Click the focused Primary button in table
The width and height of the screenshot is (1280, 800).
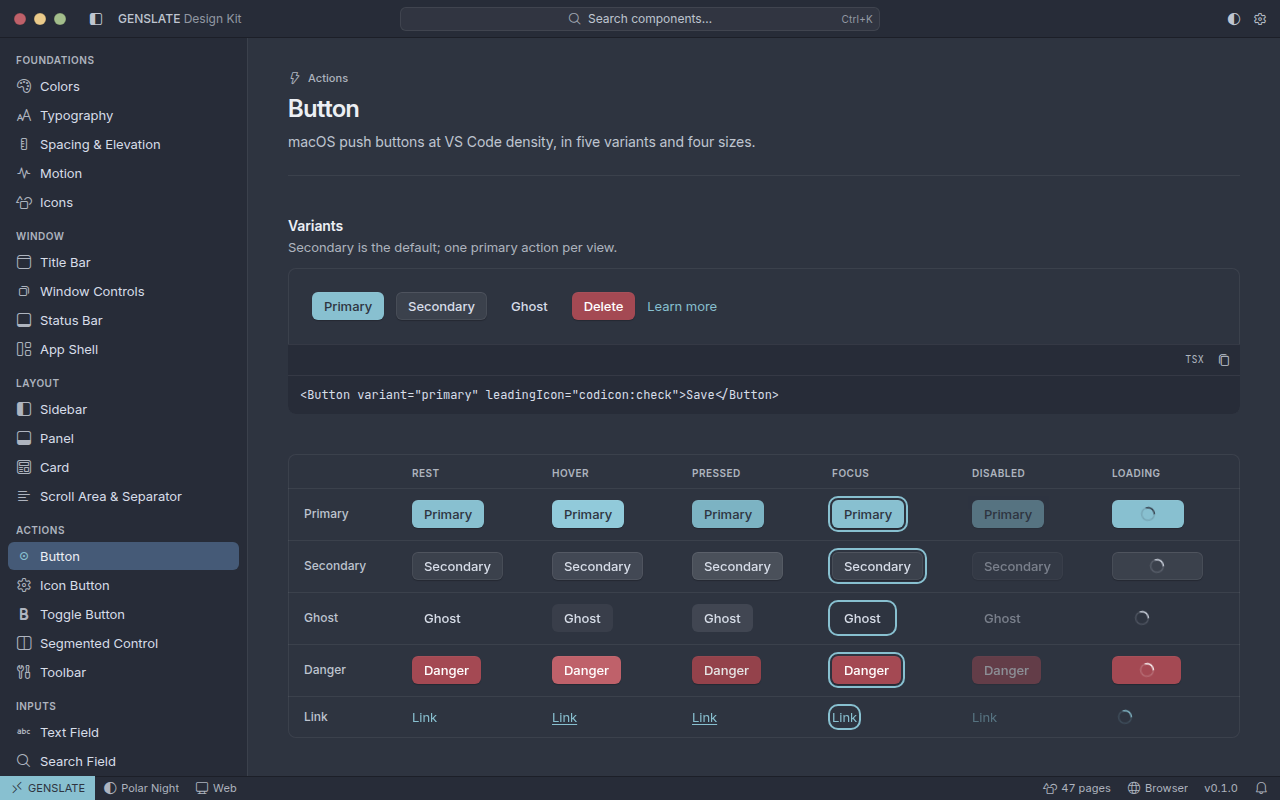tap(868, 514)
